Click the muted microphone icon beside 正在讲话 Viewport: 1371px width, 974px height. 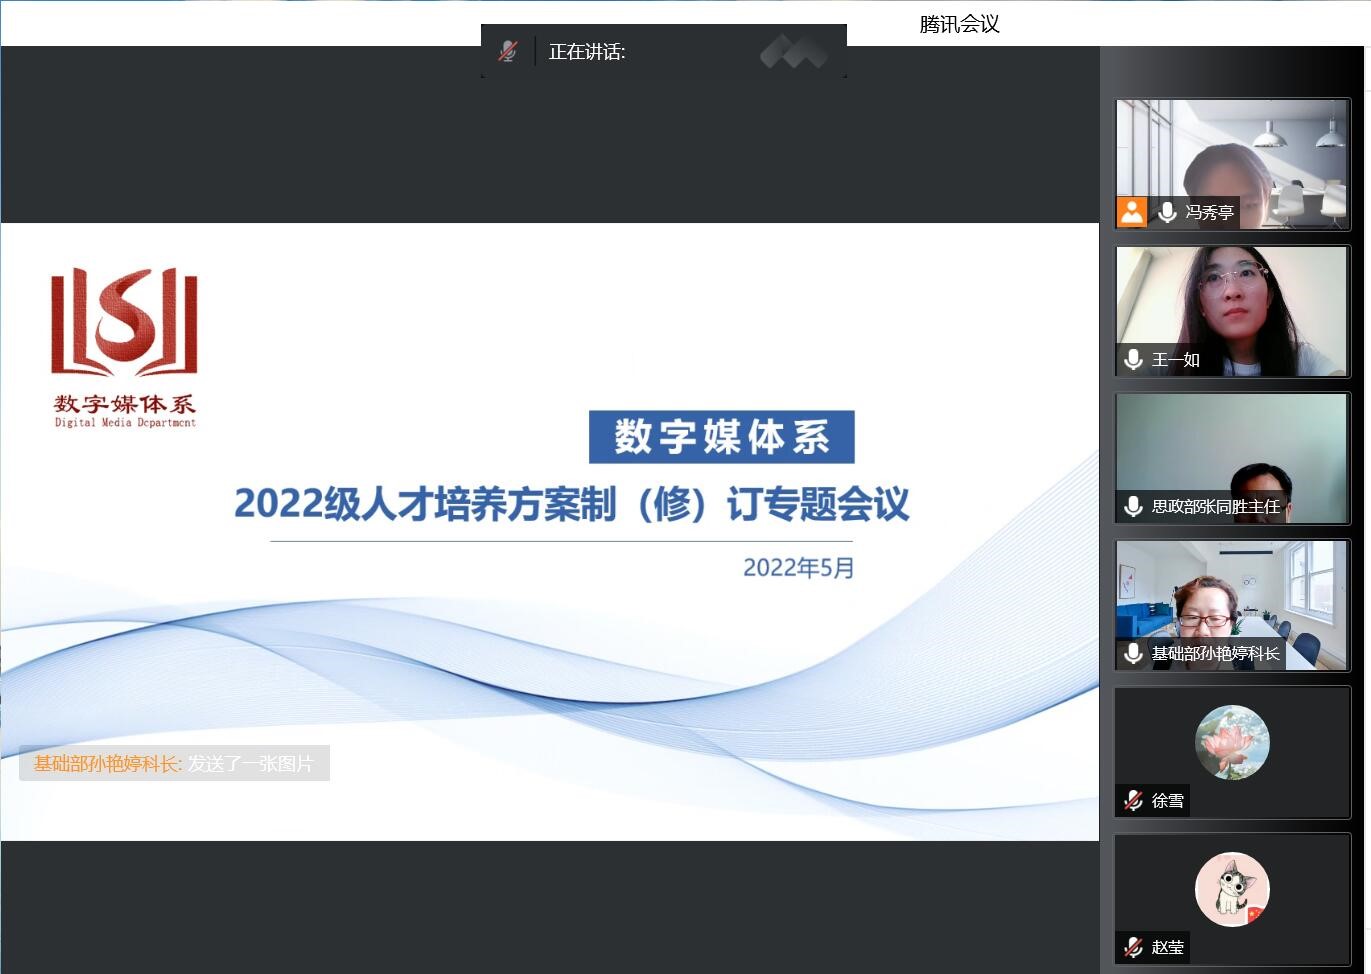point(508,52)
